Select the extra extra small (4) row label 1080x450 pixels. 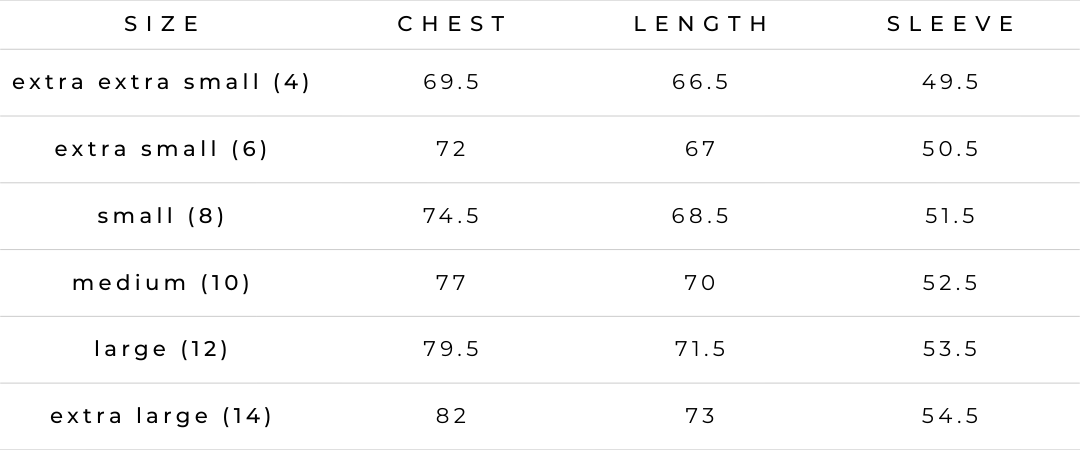click(161, 82)
